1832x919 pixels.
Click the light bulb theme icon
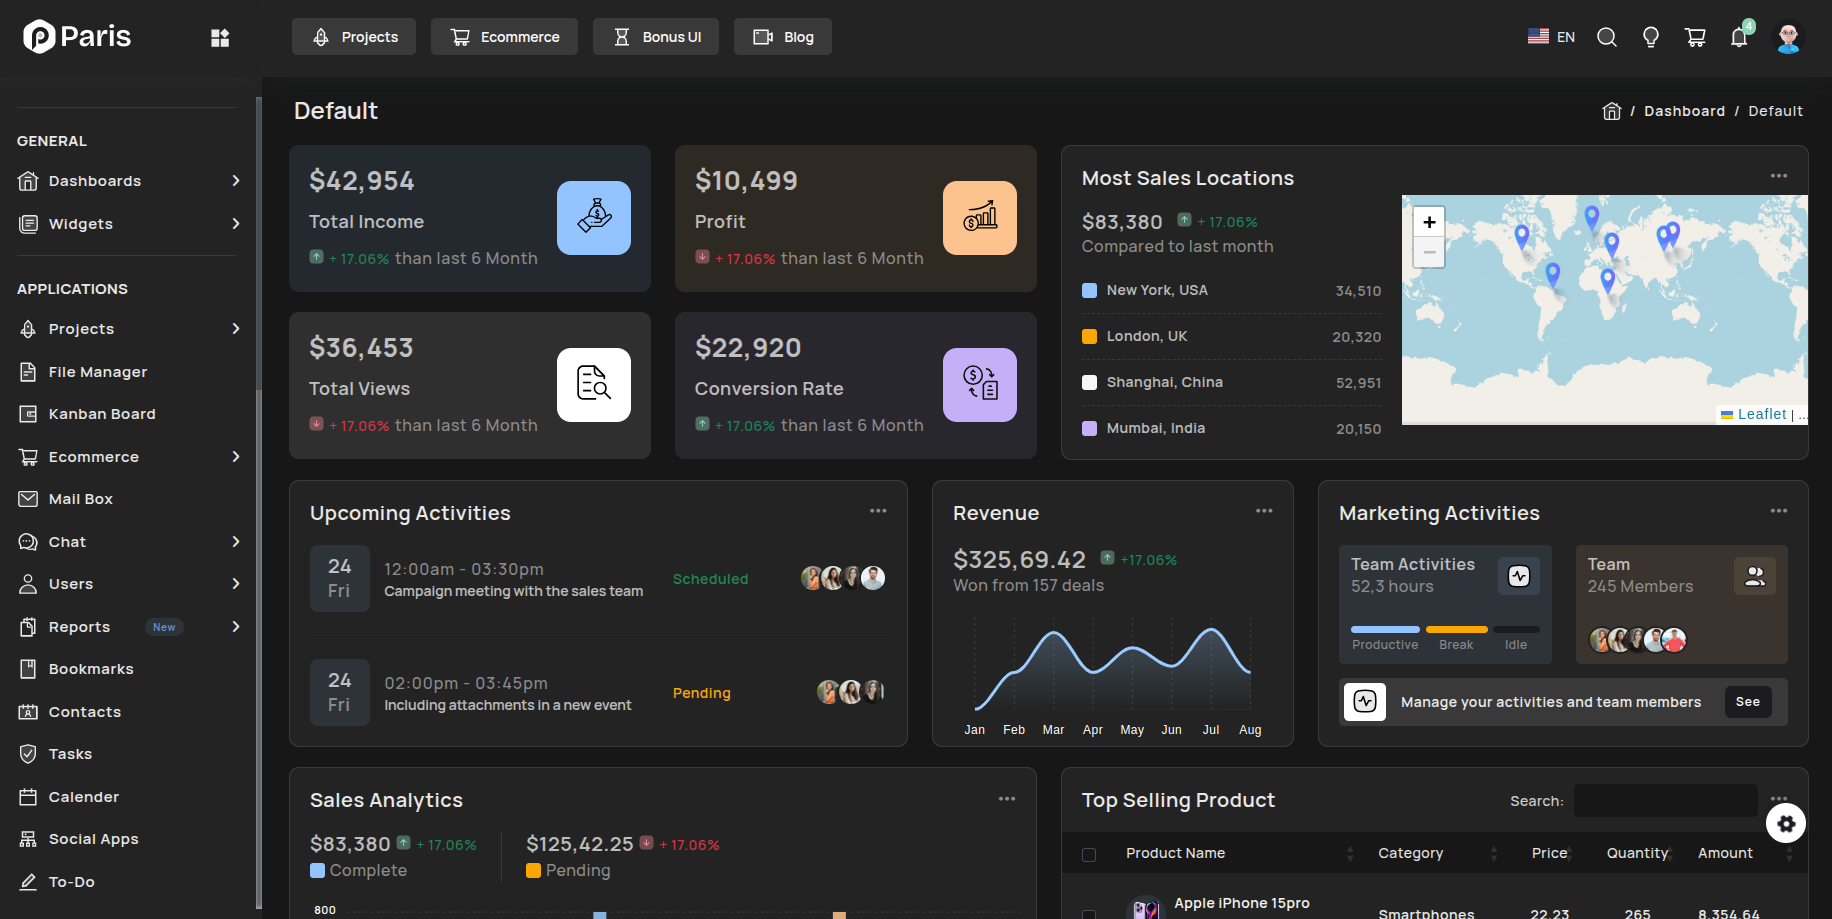click(1650, 37)
